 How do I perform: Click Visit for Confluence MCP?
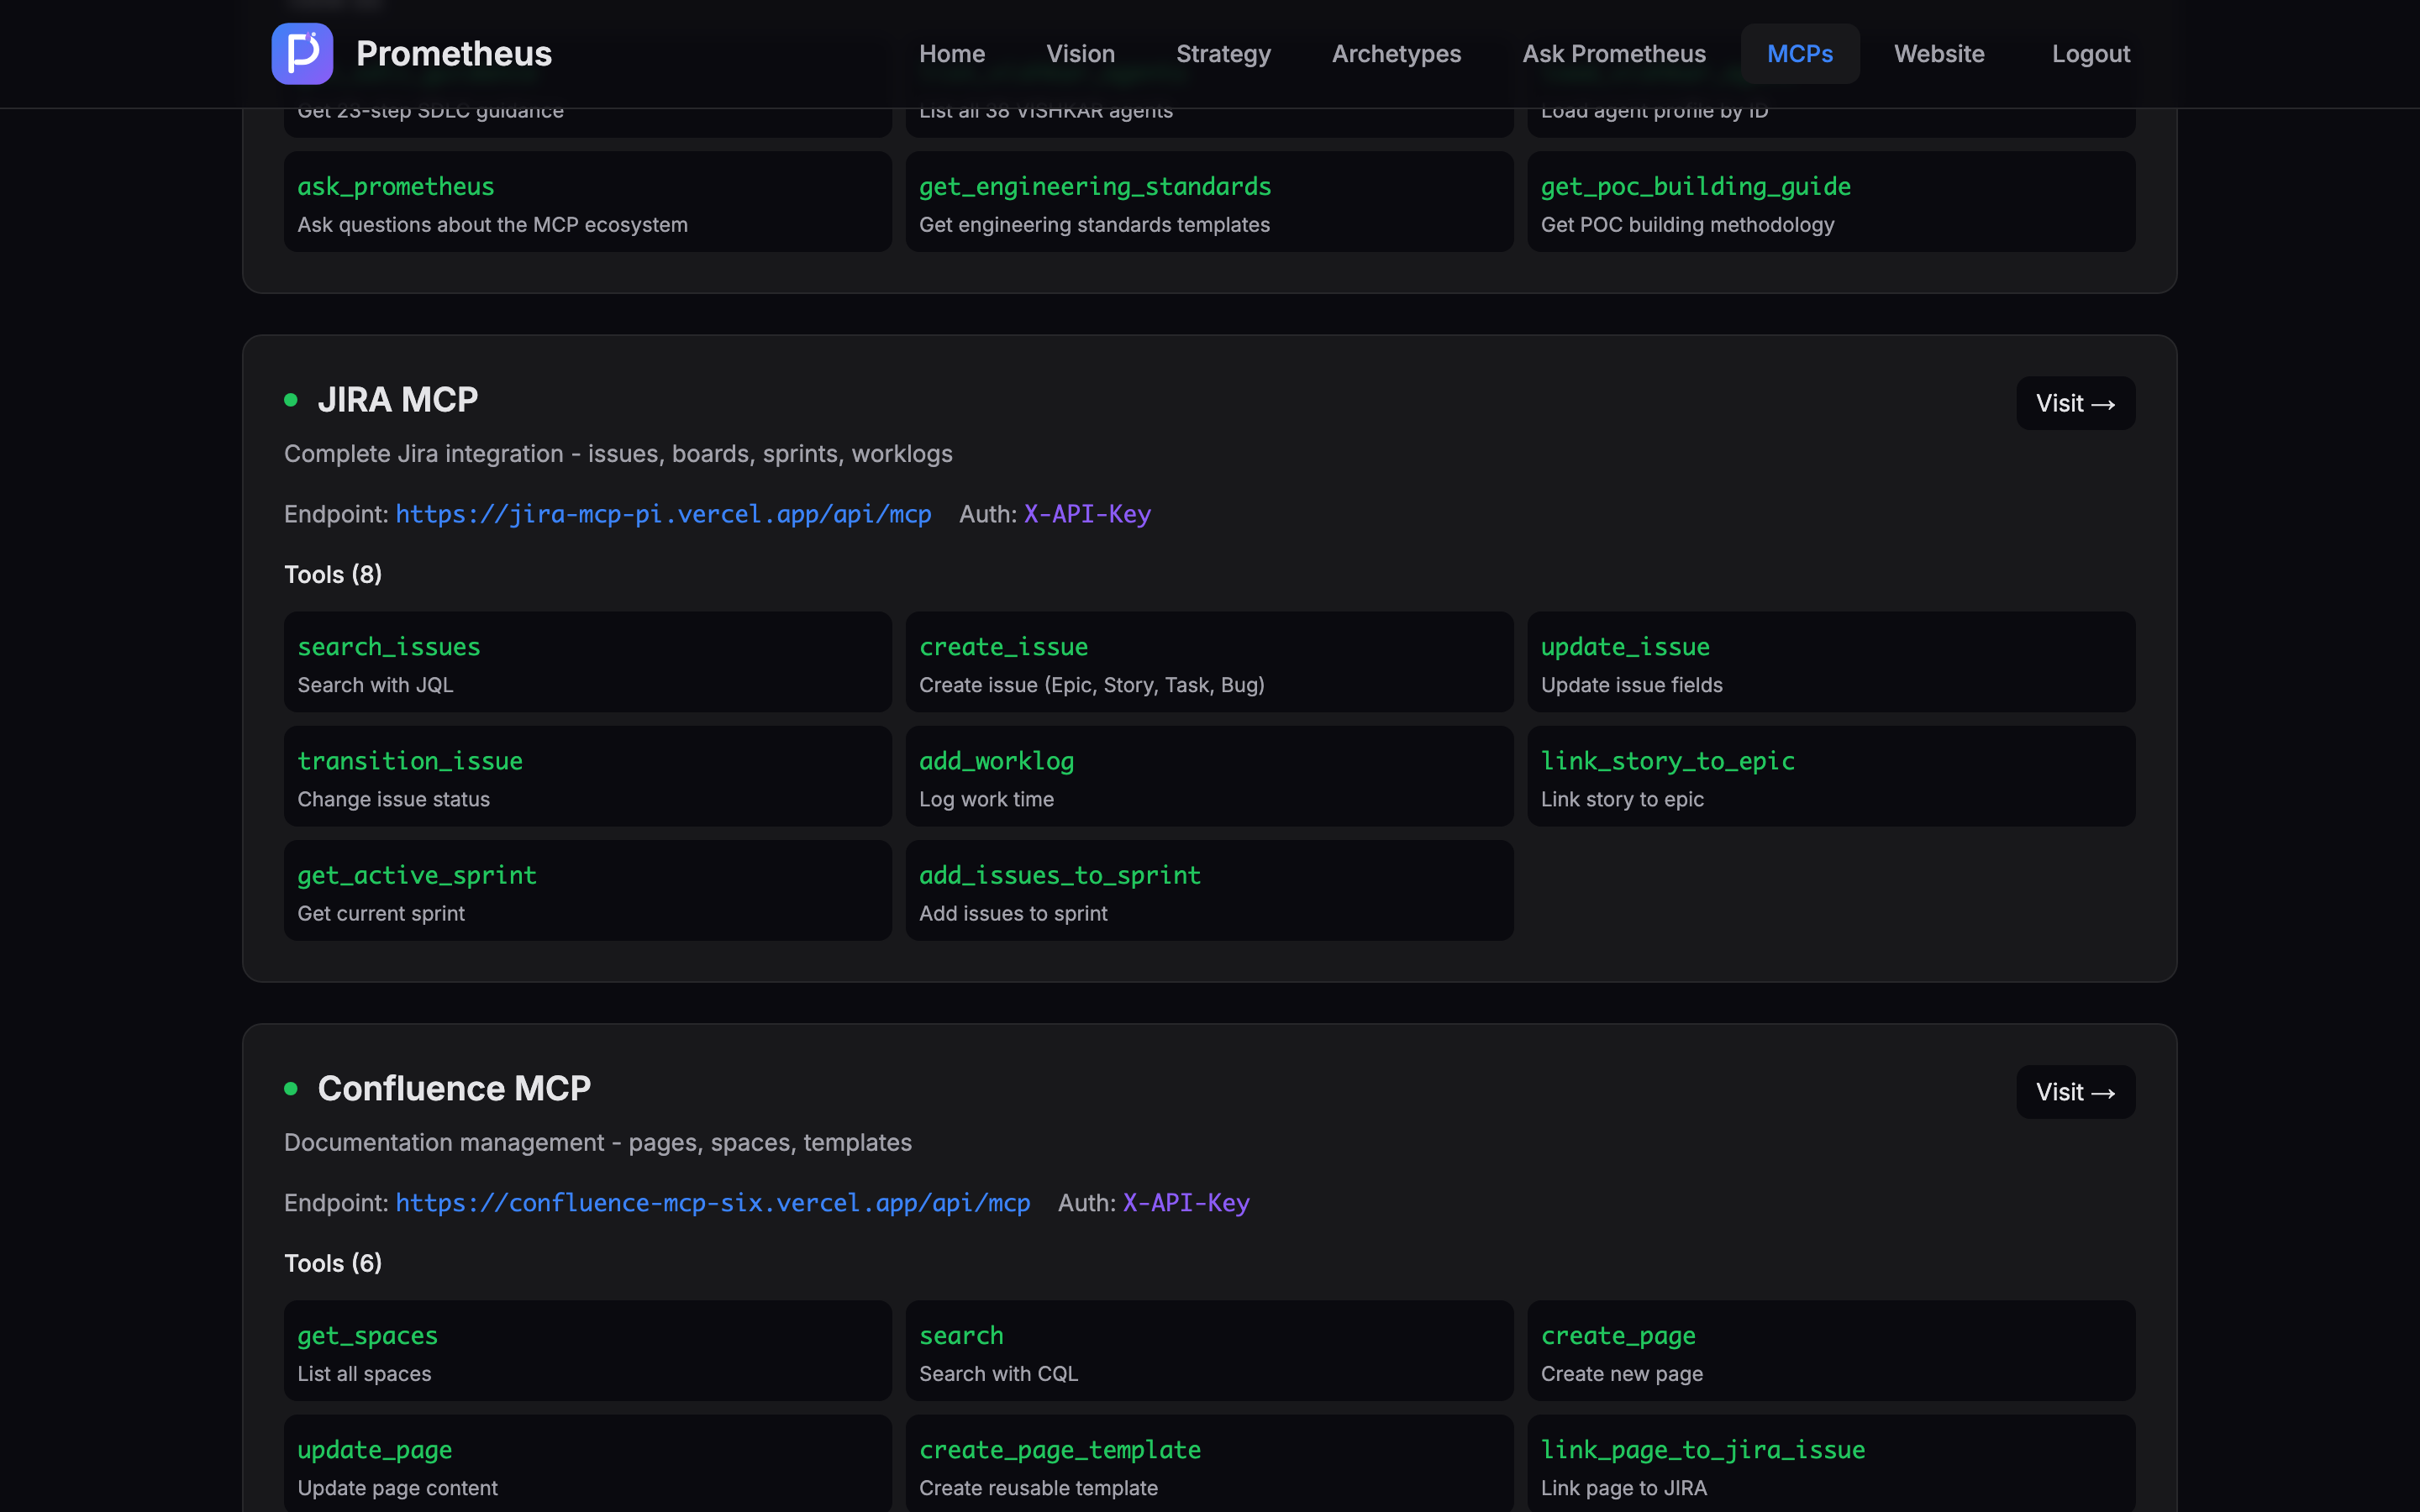tap(2075, 1092)
